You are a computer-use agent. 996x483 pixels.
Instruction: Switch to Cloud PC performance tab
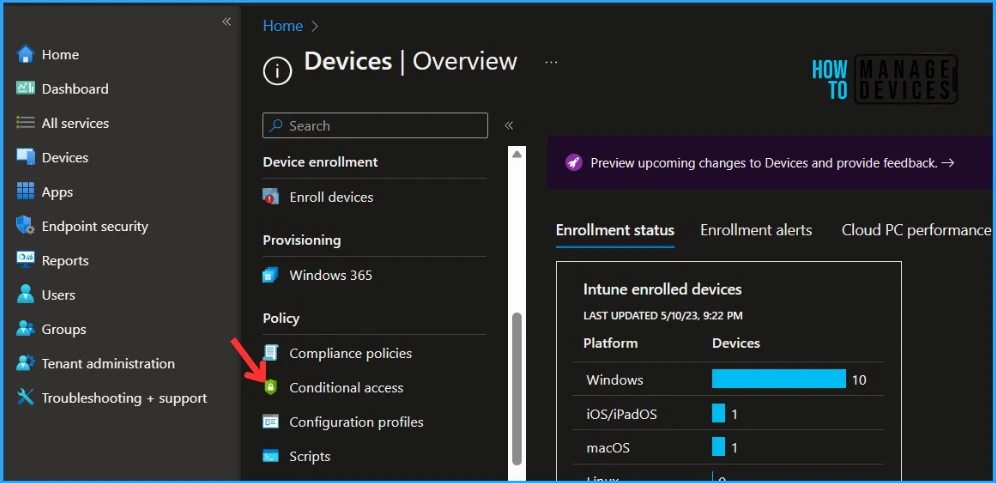coord(916,230)
